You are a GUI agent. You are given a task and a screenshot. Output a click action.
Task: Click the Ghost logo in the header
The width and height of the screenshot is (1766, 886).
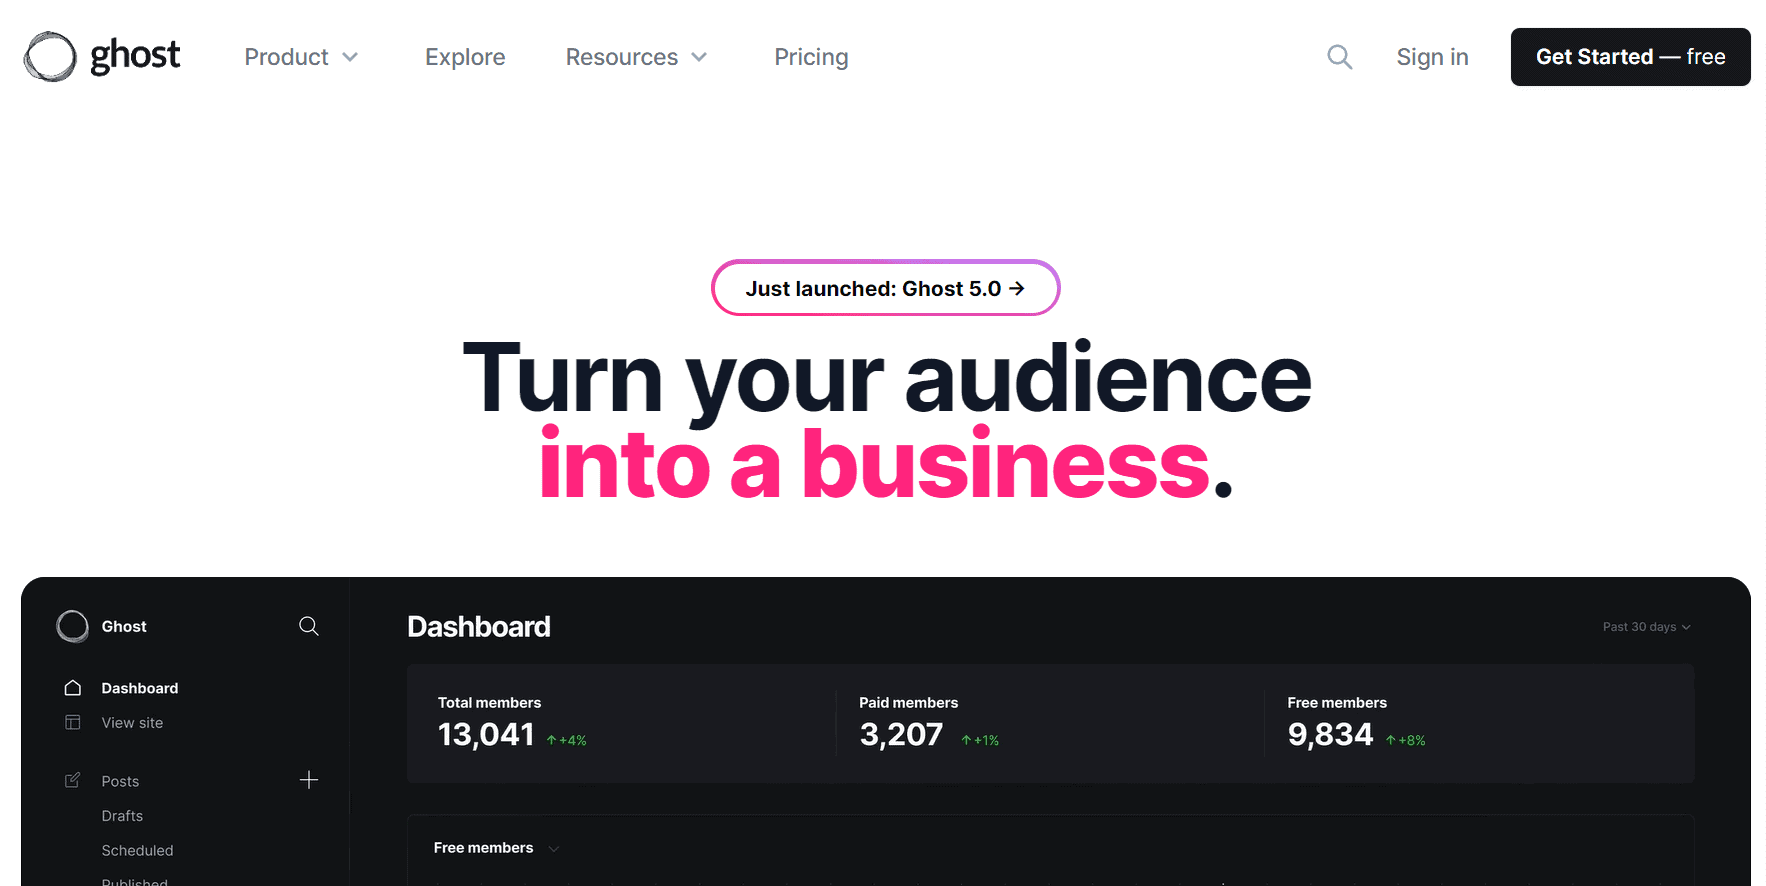tap(102, 56)
